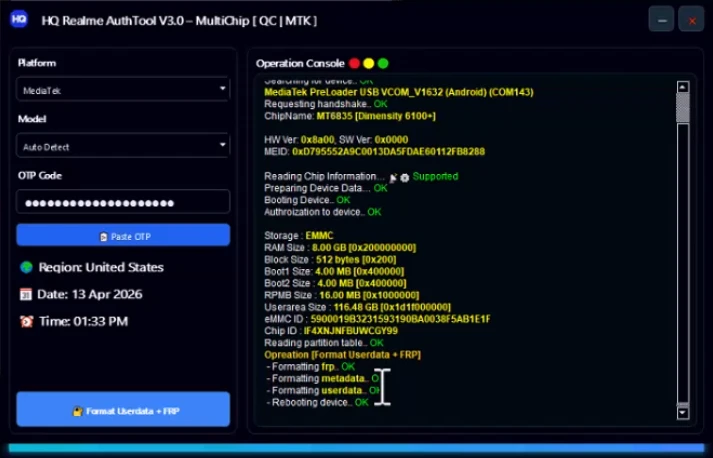713x458 pixels.
Task: Click the 'Operation Console' heading
Action: [x=300, y=63]
